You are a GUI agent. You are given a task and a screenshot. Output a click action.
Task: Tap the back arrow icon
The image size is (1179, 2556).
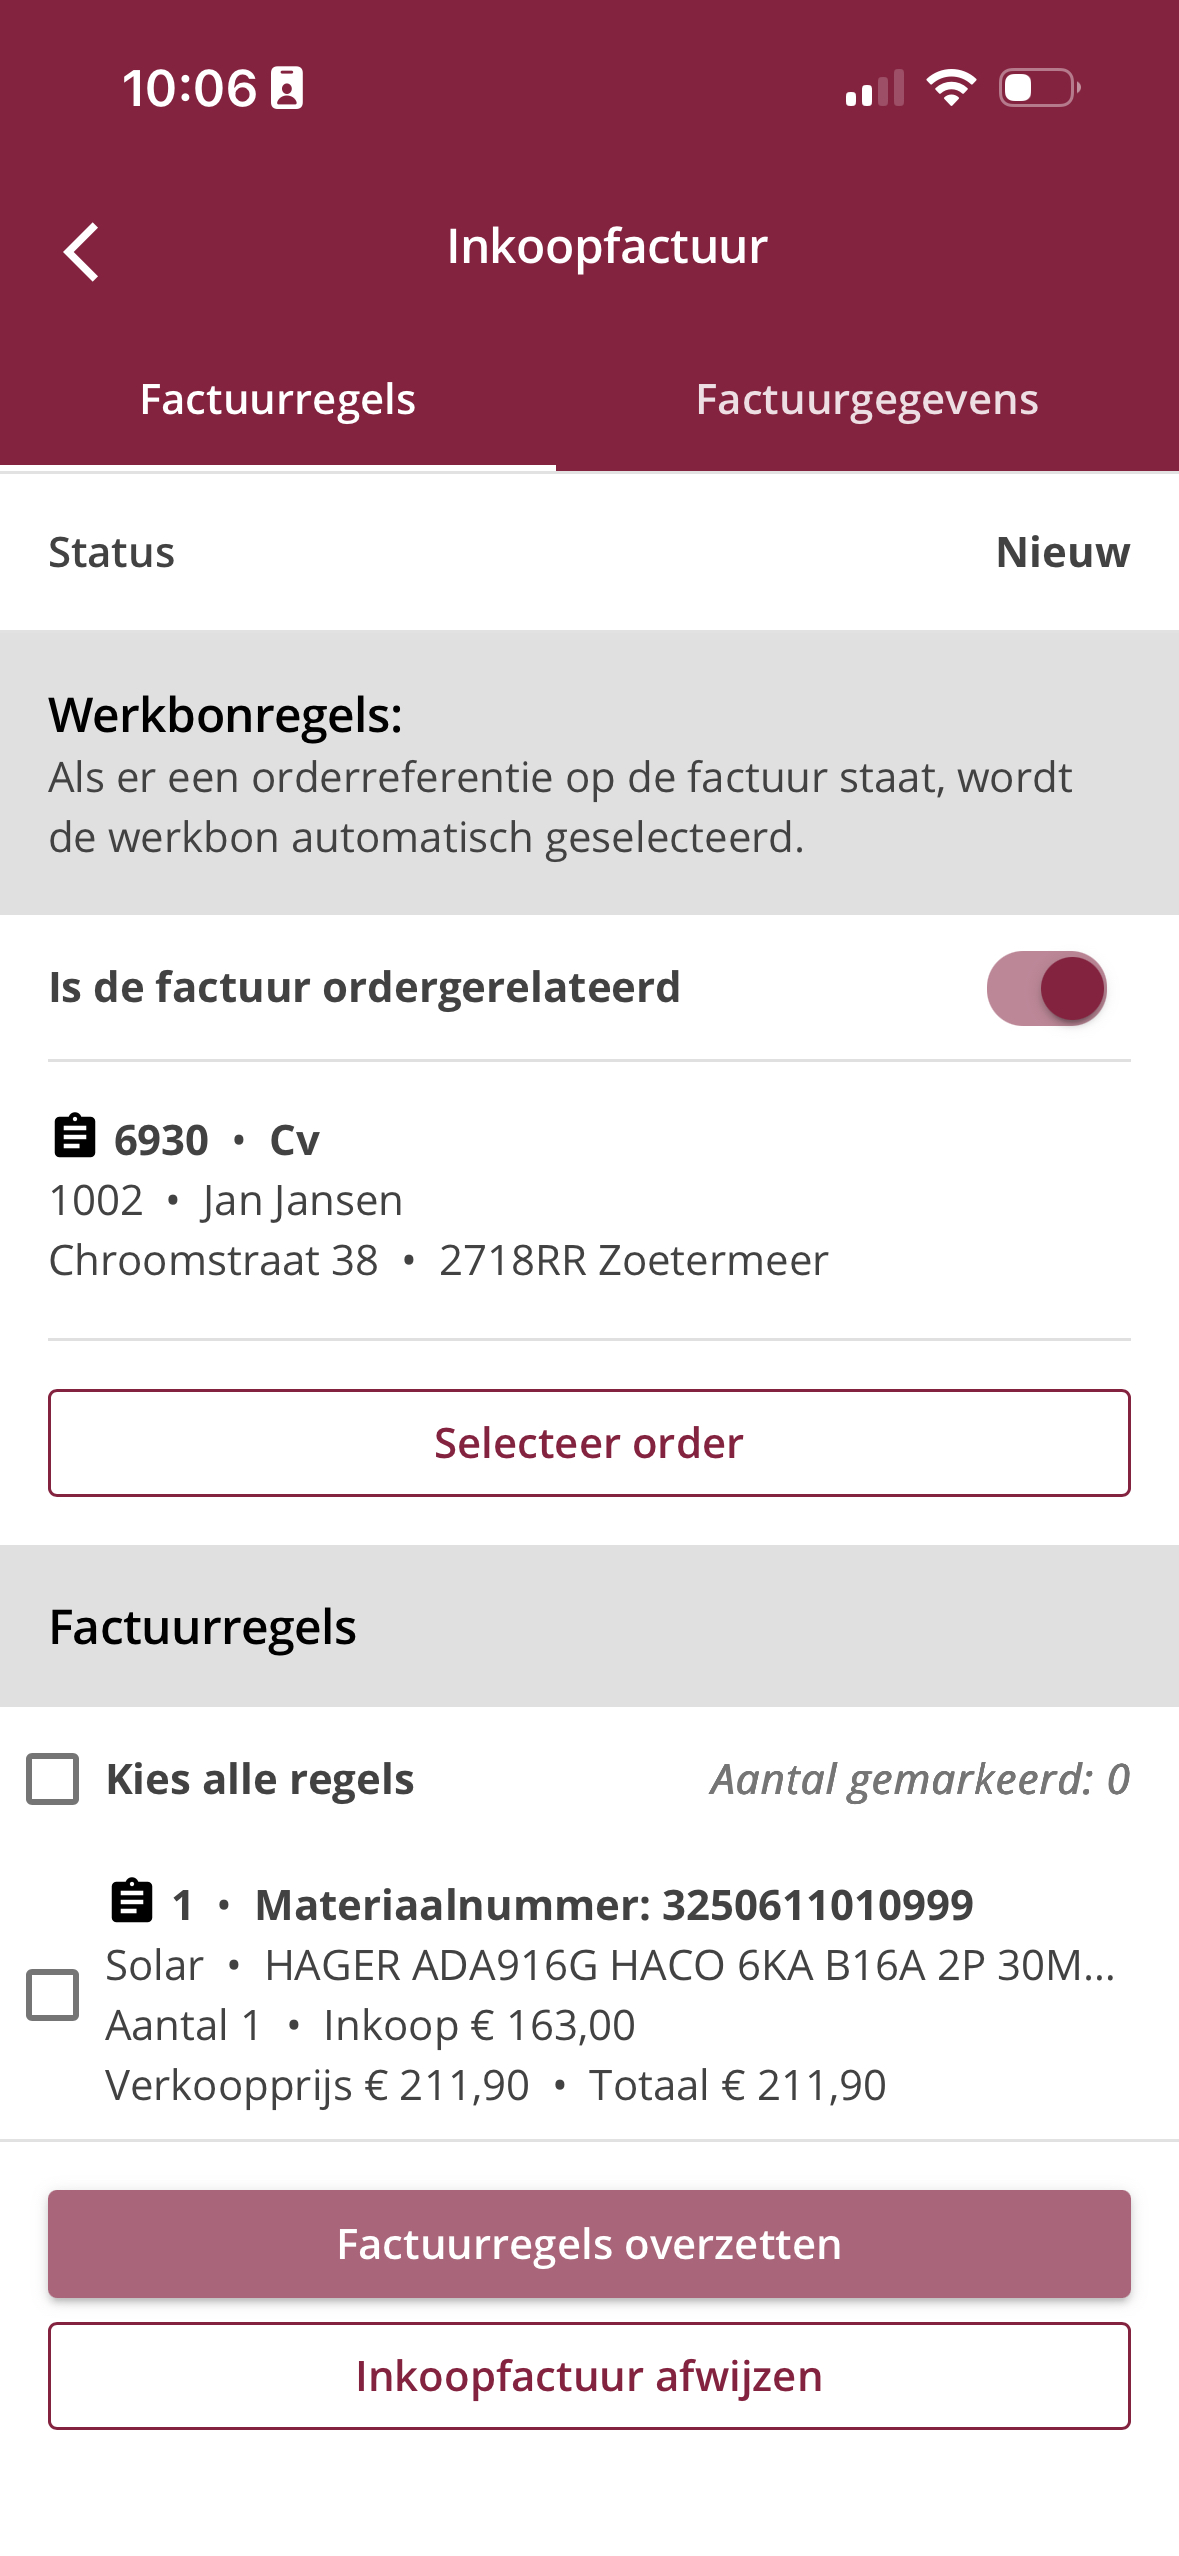(x=82, y=251)
